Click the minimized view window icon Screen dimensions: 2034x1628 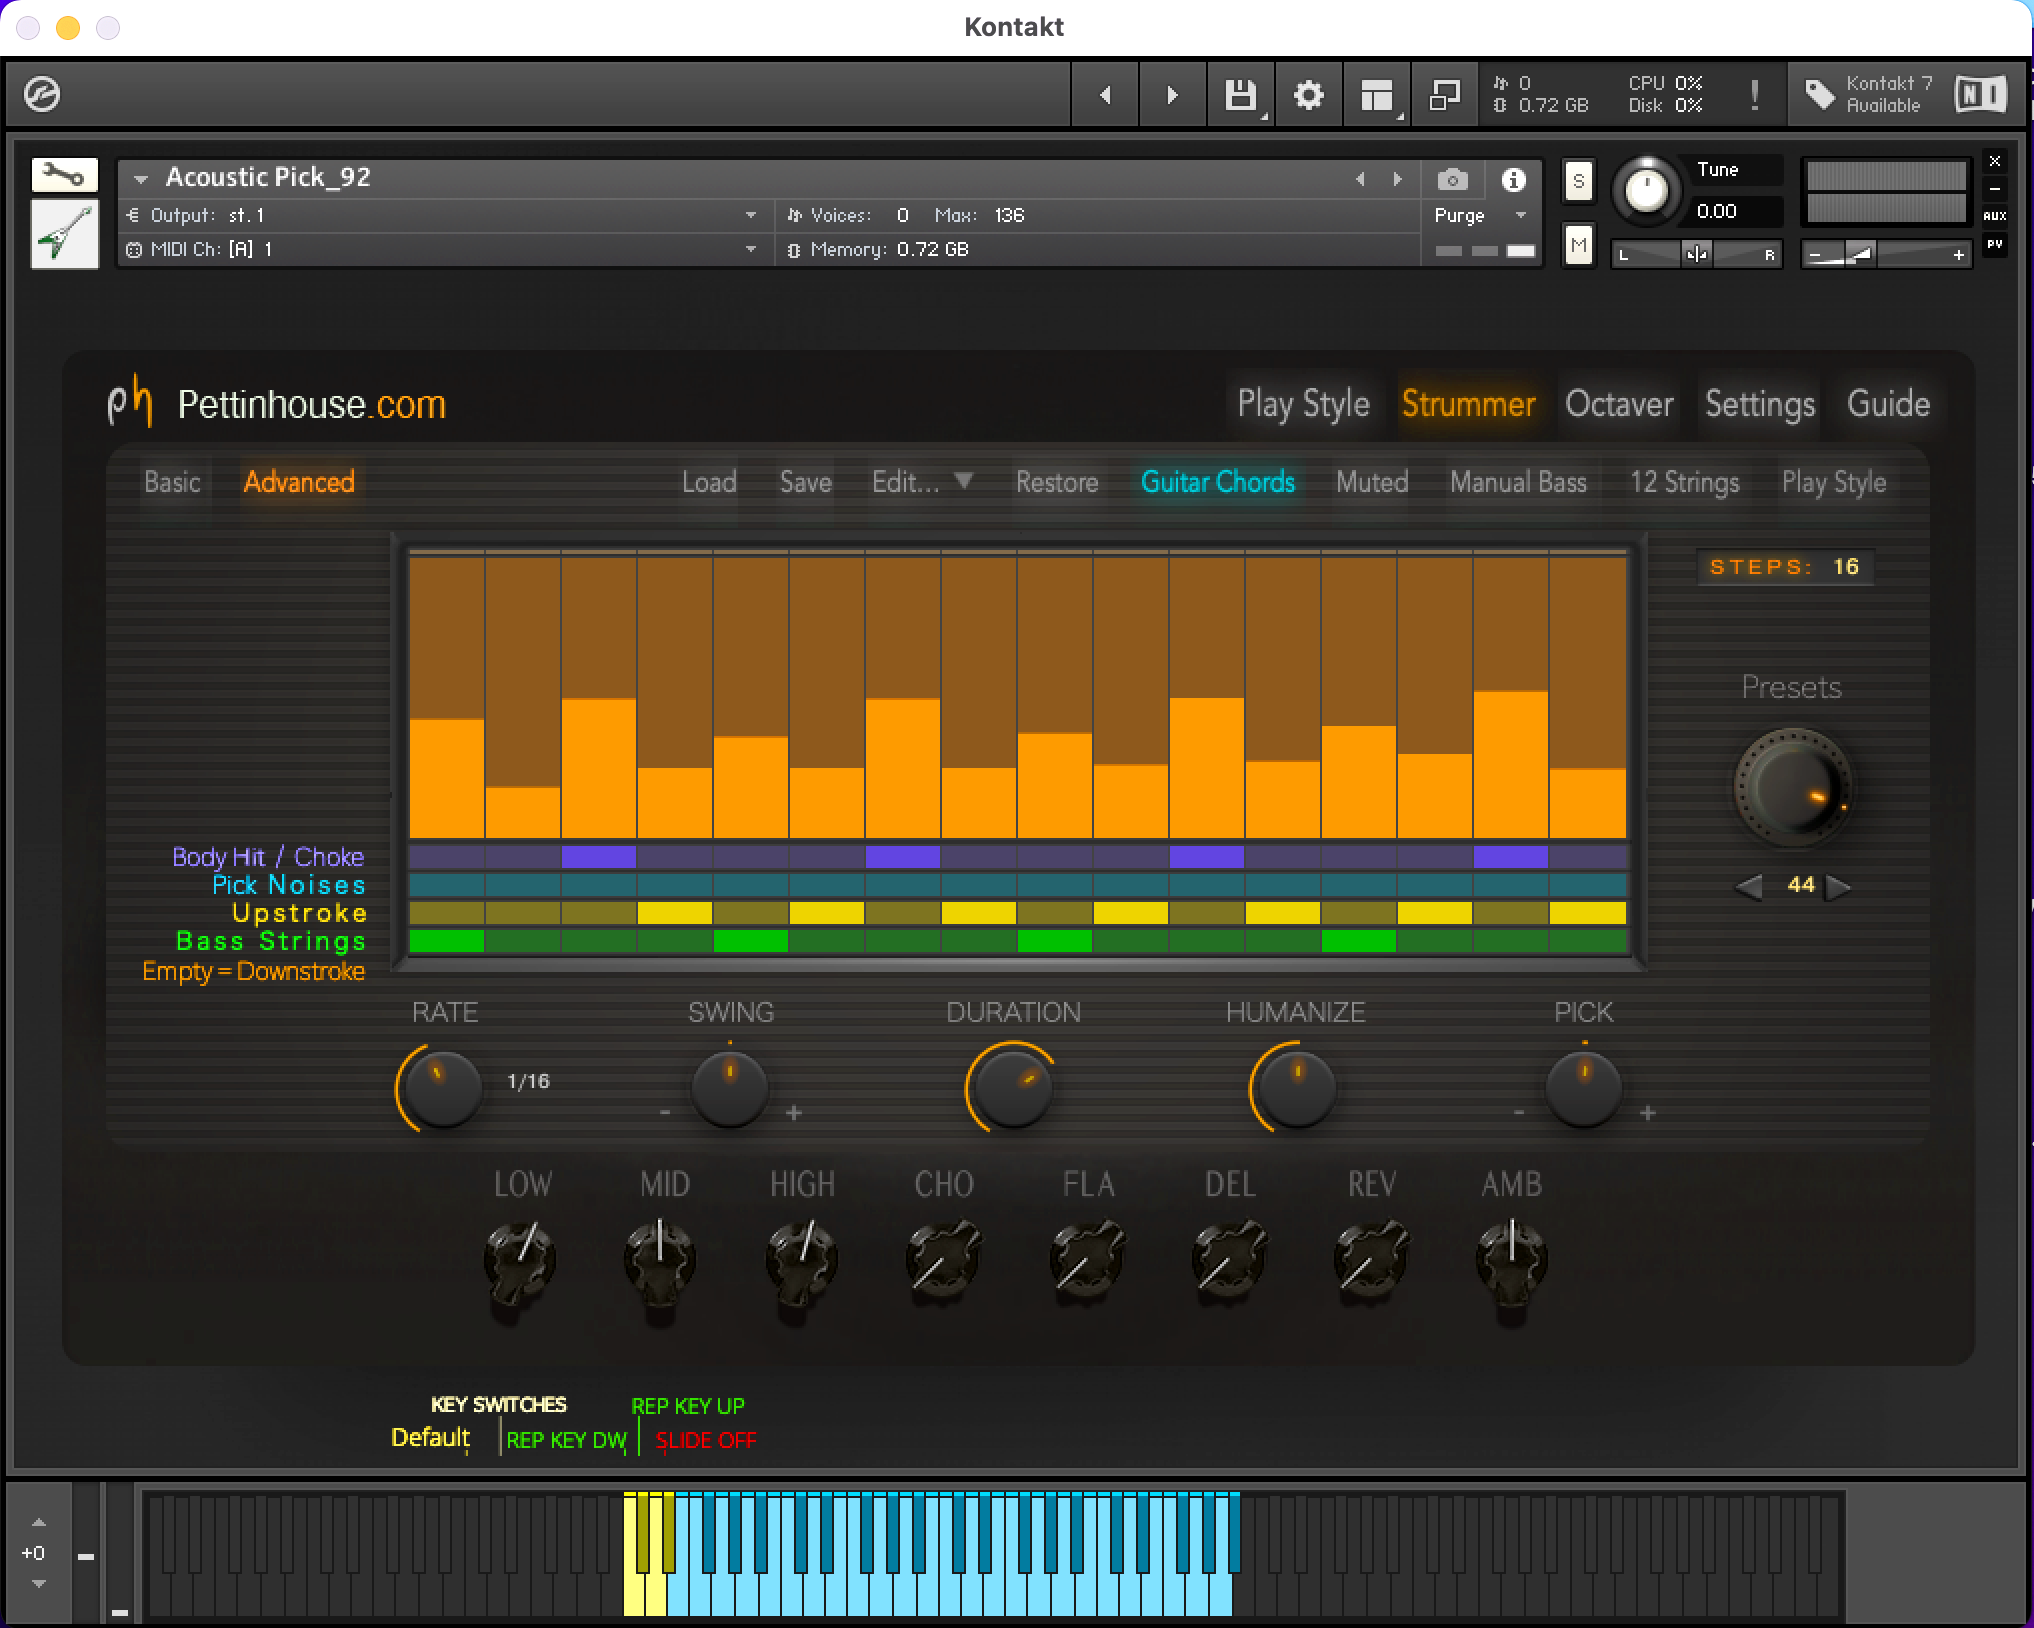1444,95
